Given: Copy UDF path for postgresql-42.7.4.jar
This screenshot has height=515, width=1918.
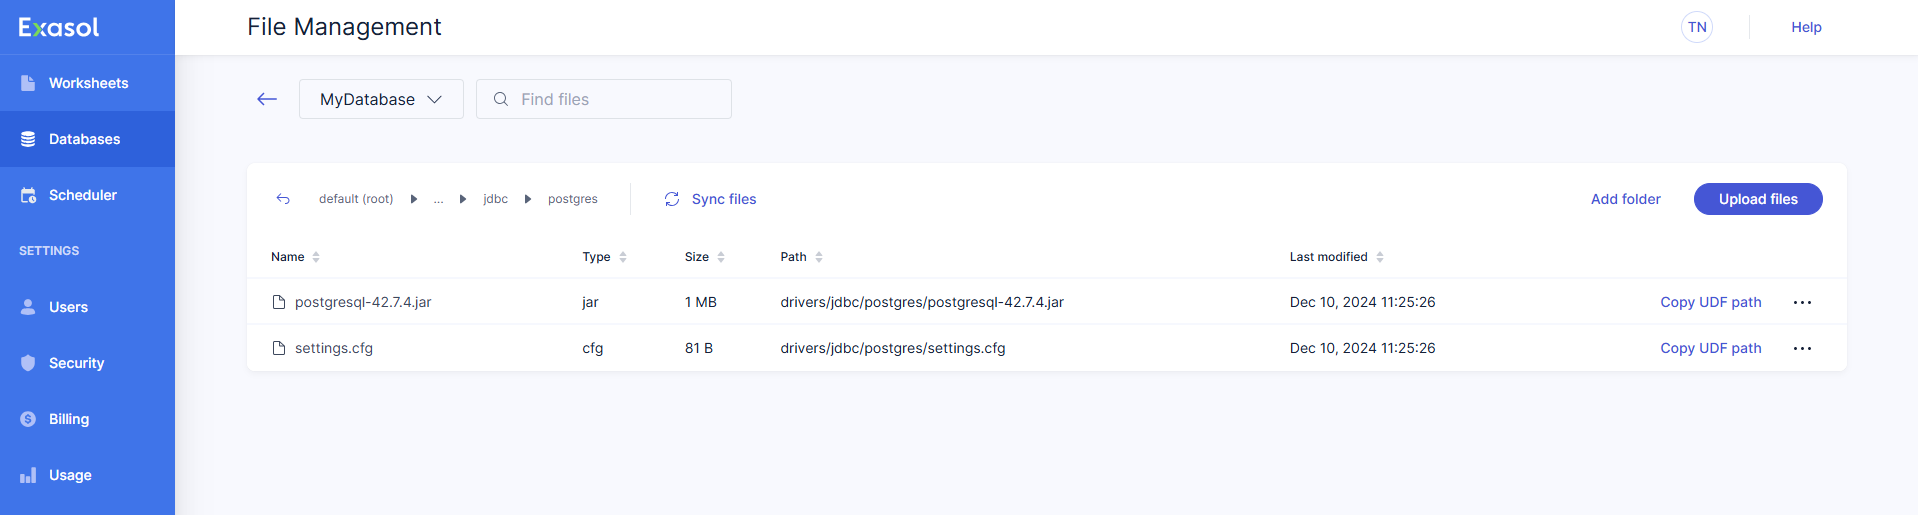Looking at the screenshot, I should point(1710,302).
